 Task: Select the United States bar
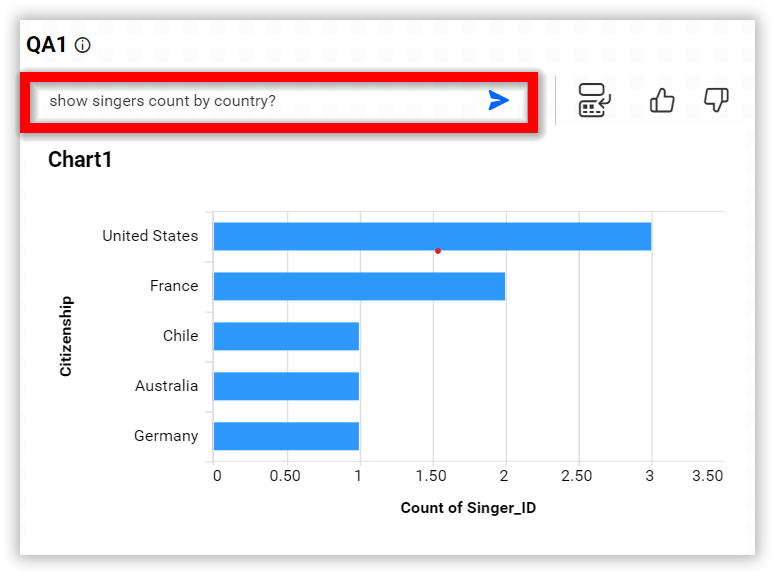(x=432, y=236)
